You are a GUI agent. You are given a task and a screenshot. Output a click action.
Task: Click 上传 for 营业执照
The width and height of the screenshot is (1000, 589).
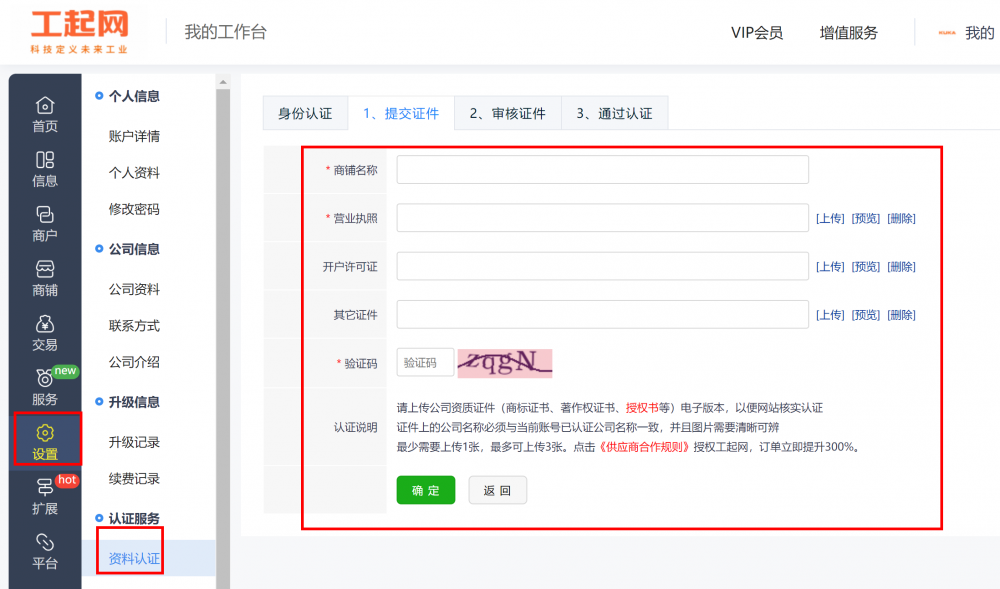pyautogui.click(x=830, y=219)
